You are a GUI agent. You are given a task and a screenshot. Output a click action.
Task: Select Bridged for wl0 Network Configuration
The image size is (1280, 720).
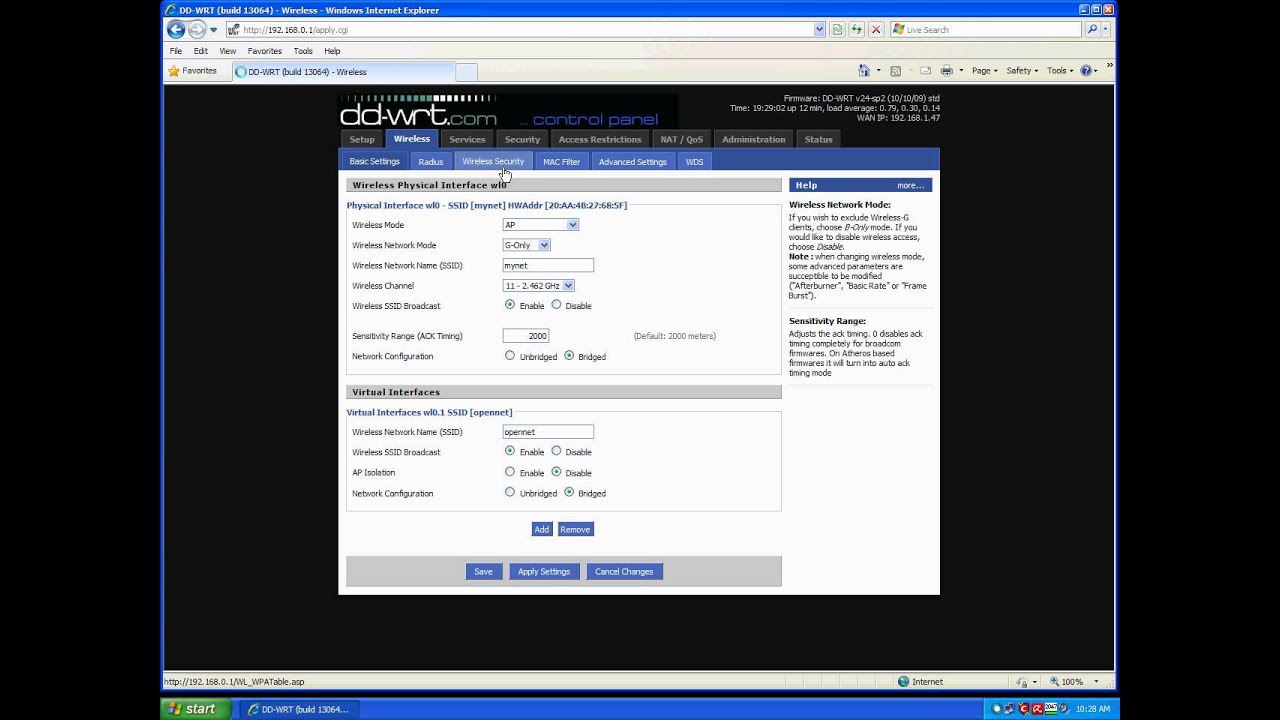coord(569,356)
